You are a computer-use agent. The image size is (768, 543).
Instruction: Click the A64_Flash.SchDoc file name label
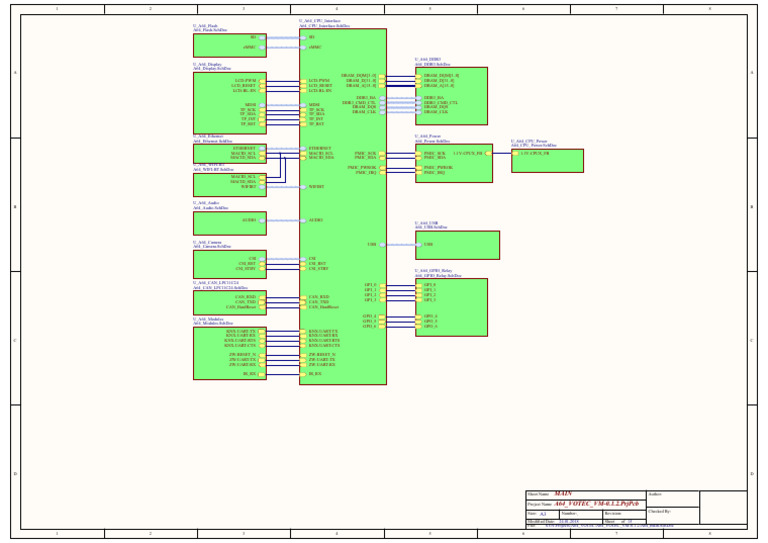coord(210,30)
